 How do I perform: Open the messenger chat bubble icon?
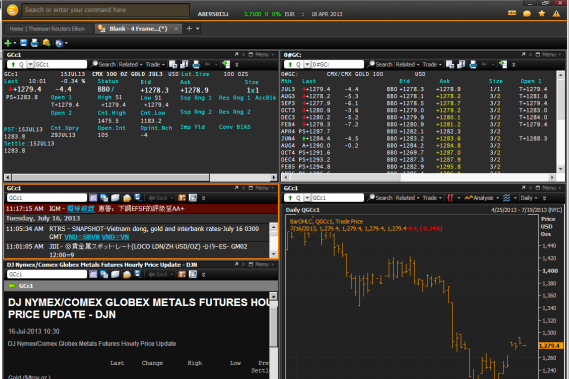point(527,13)
